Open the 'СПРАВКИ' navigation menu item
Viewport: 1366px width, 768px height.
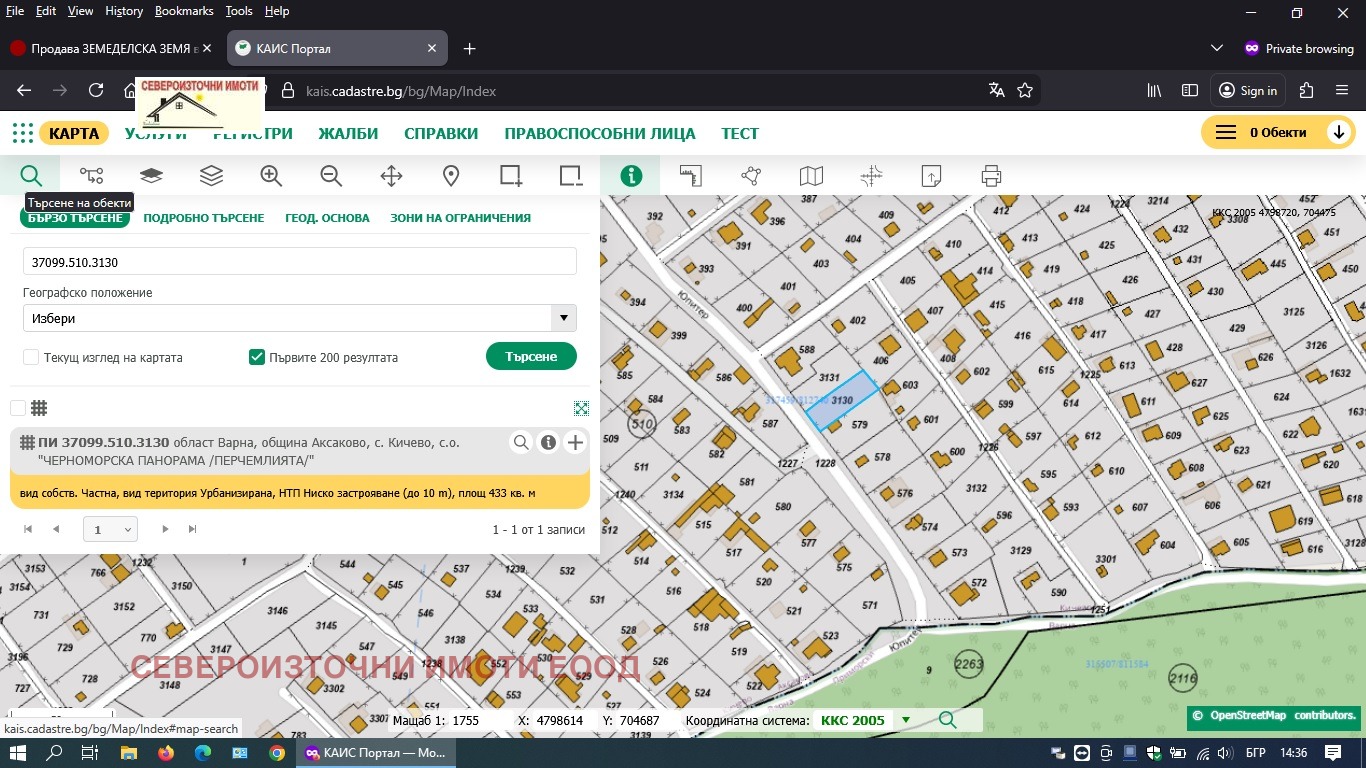coord(441,134)
